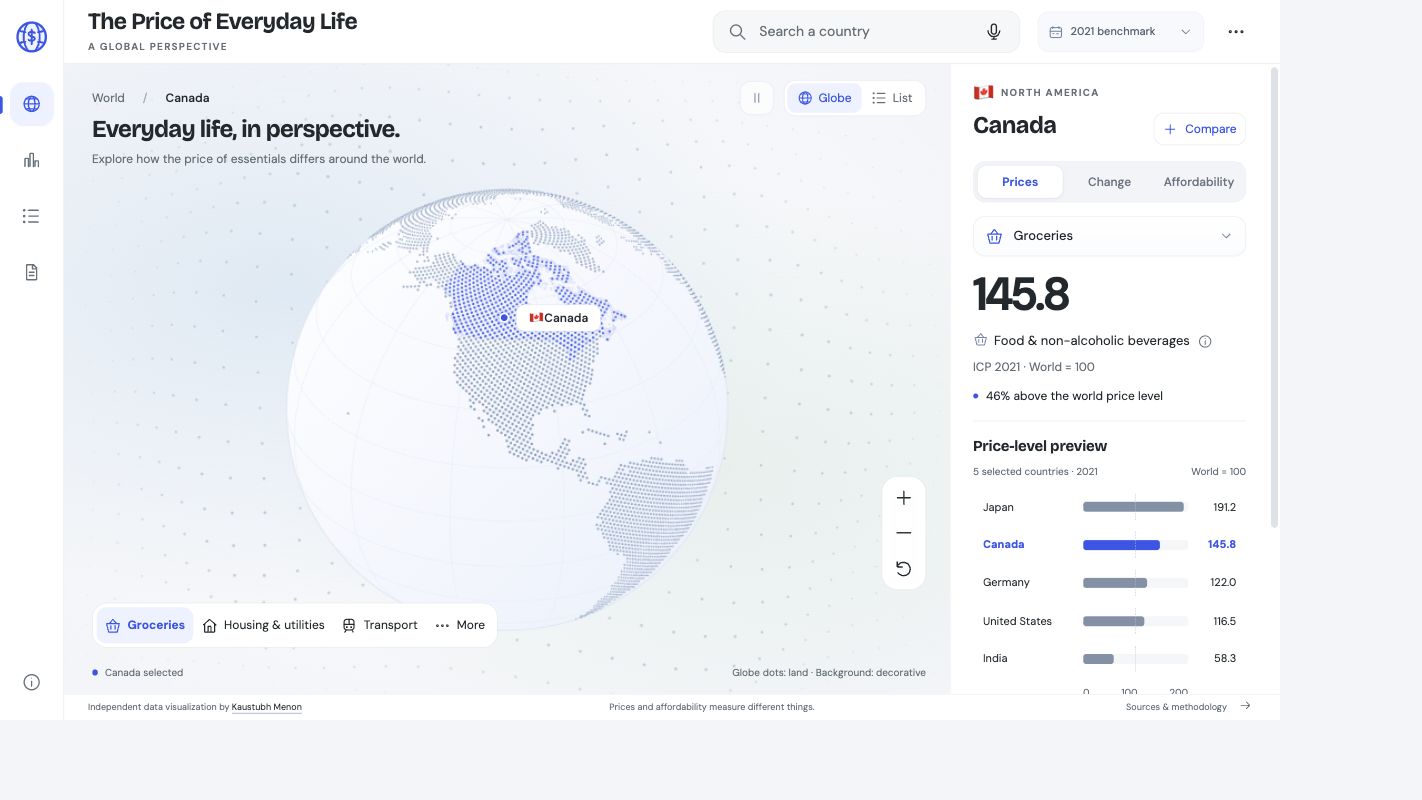
Task: Select Japan row in price preview
Action: [1109, 507]
